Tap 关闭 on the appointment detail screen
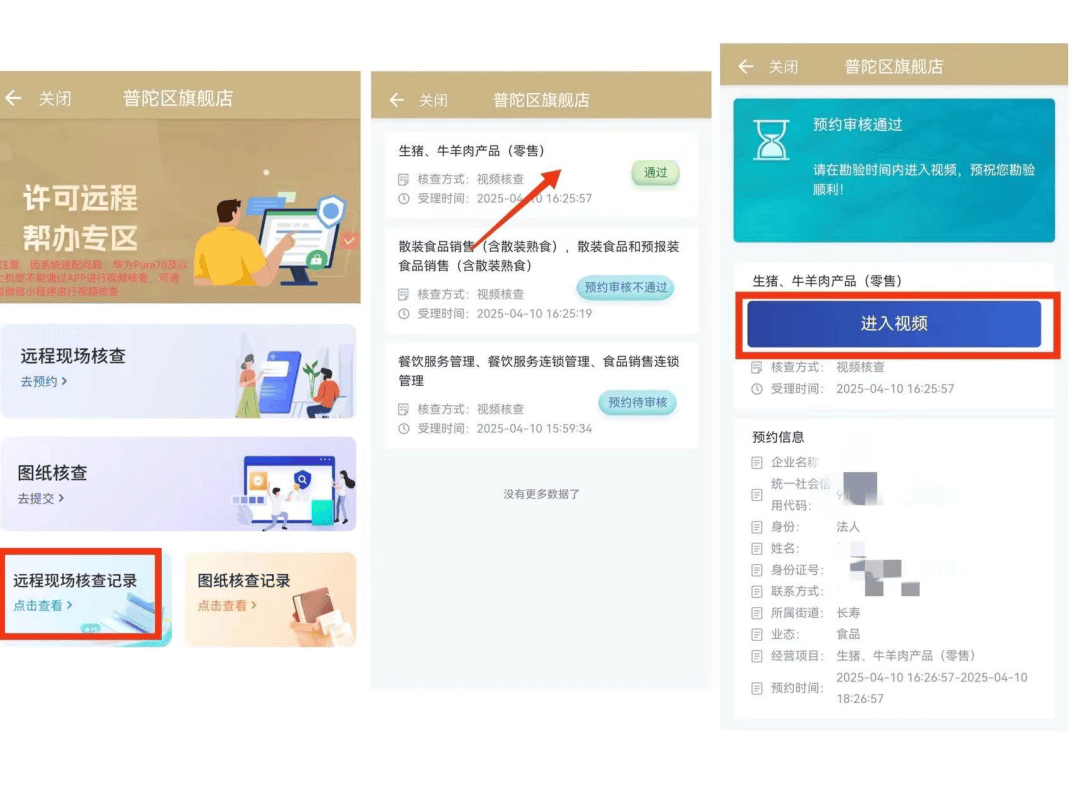The image size is (1080, 810). (783, 67)
